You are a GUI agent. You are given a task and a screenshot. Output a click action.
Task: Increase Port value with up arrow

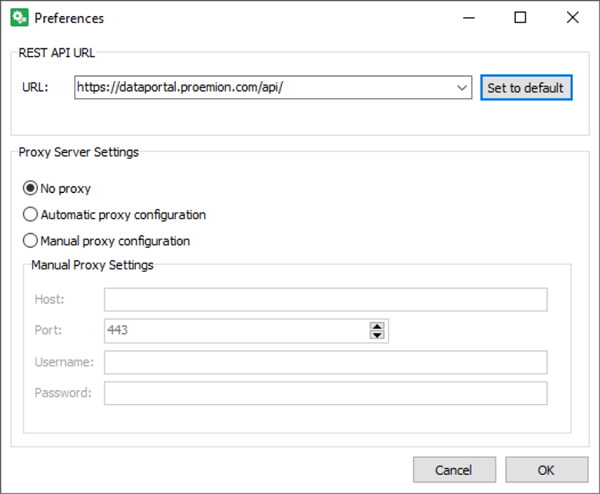[x=377, y=326]
